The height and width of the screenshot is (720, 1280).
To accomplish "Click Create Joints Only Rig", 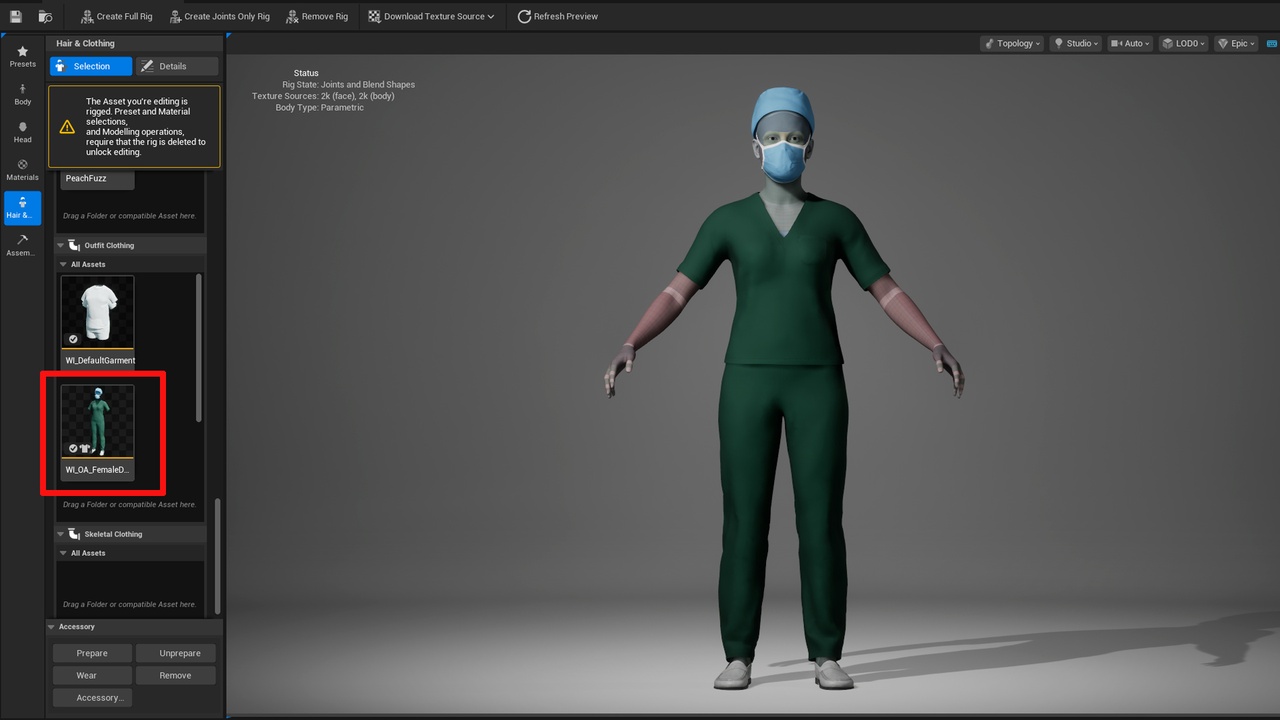I will [x=219, y=16].
